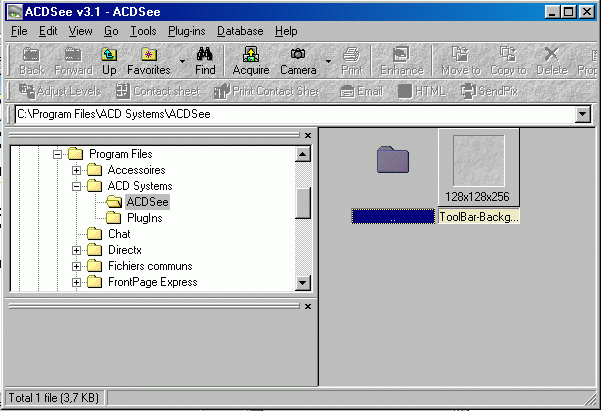Screen dimensions: 601x411
Task: Click the 'Total 1 file (3,7 KB)' status text
Action: pyautogui.click(x=54, y=398)
